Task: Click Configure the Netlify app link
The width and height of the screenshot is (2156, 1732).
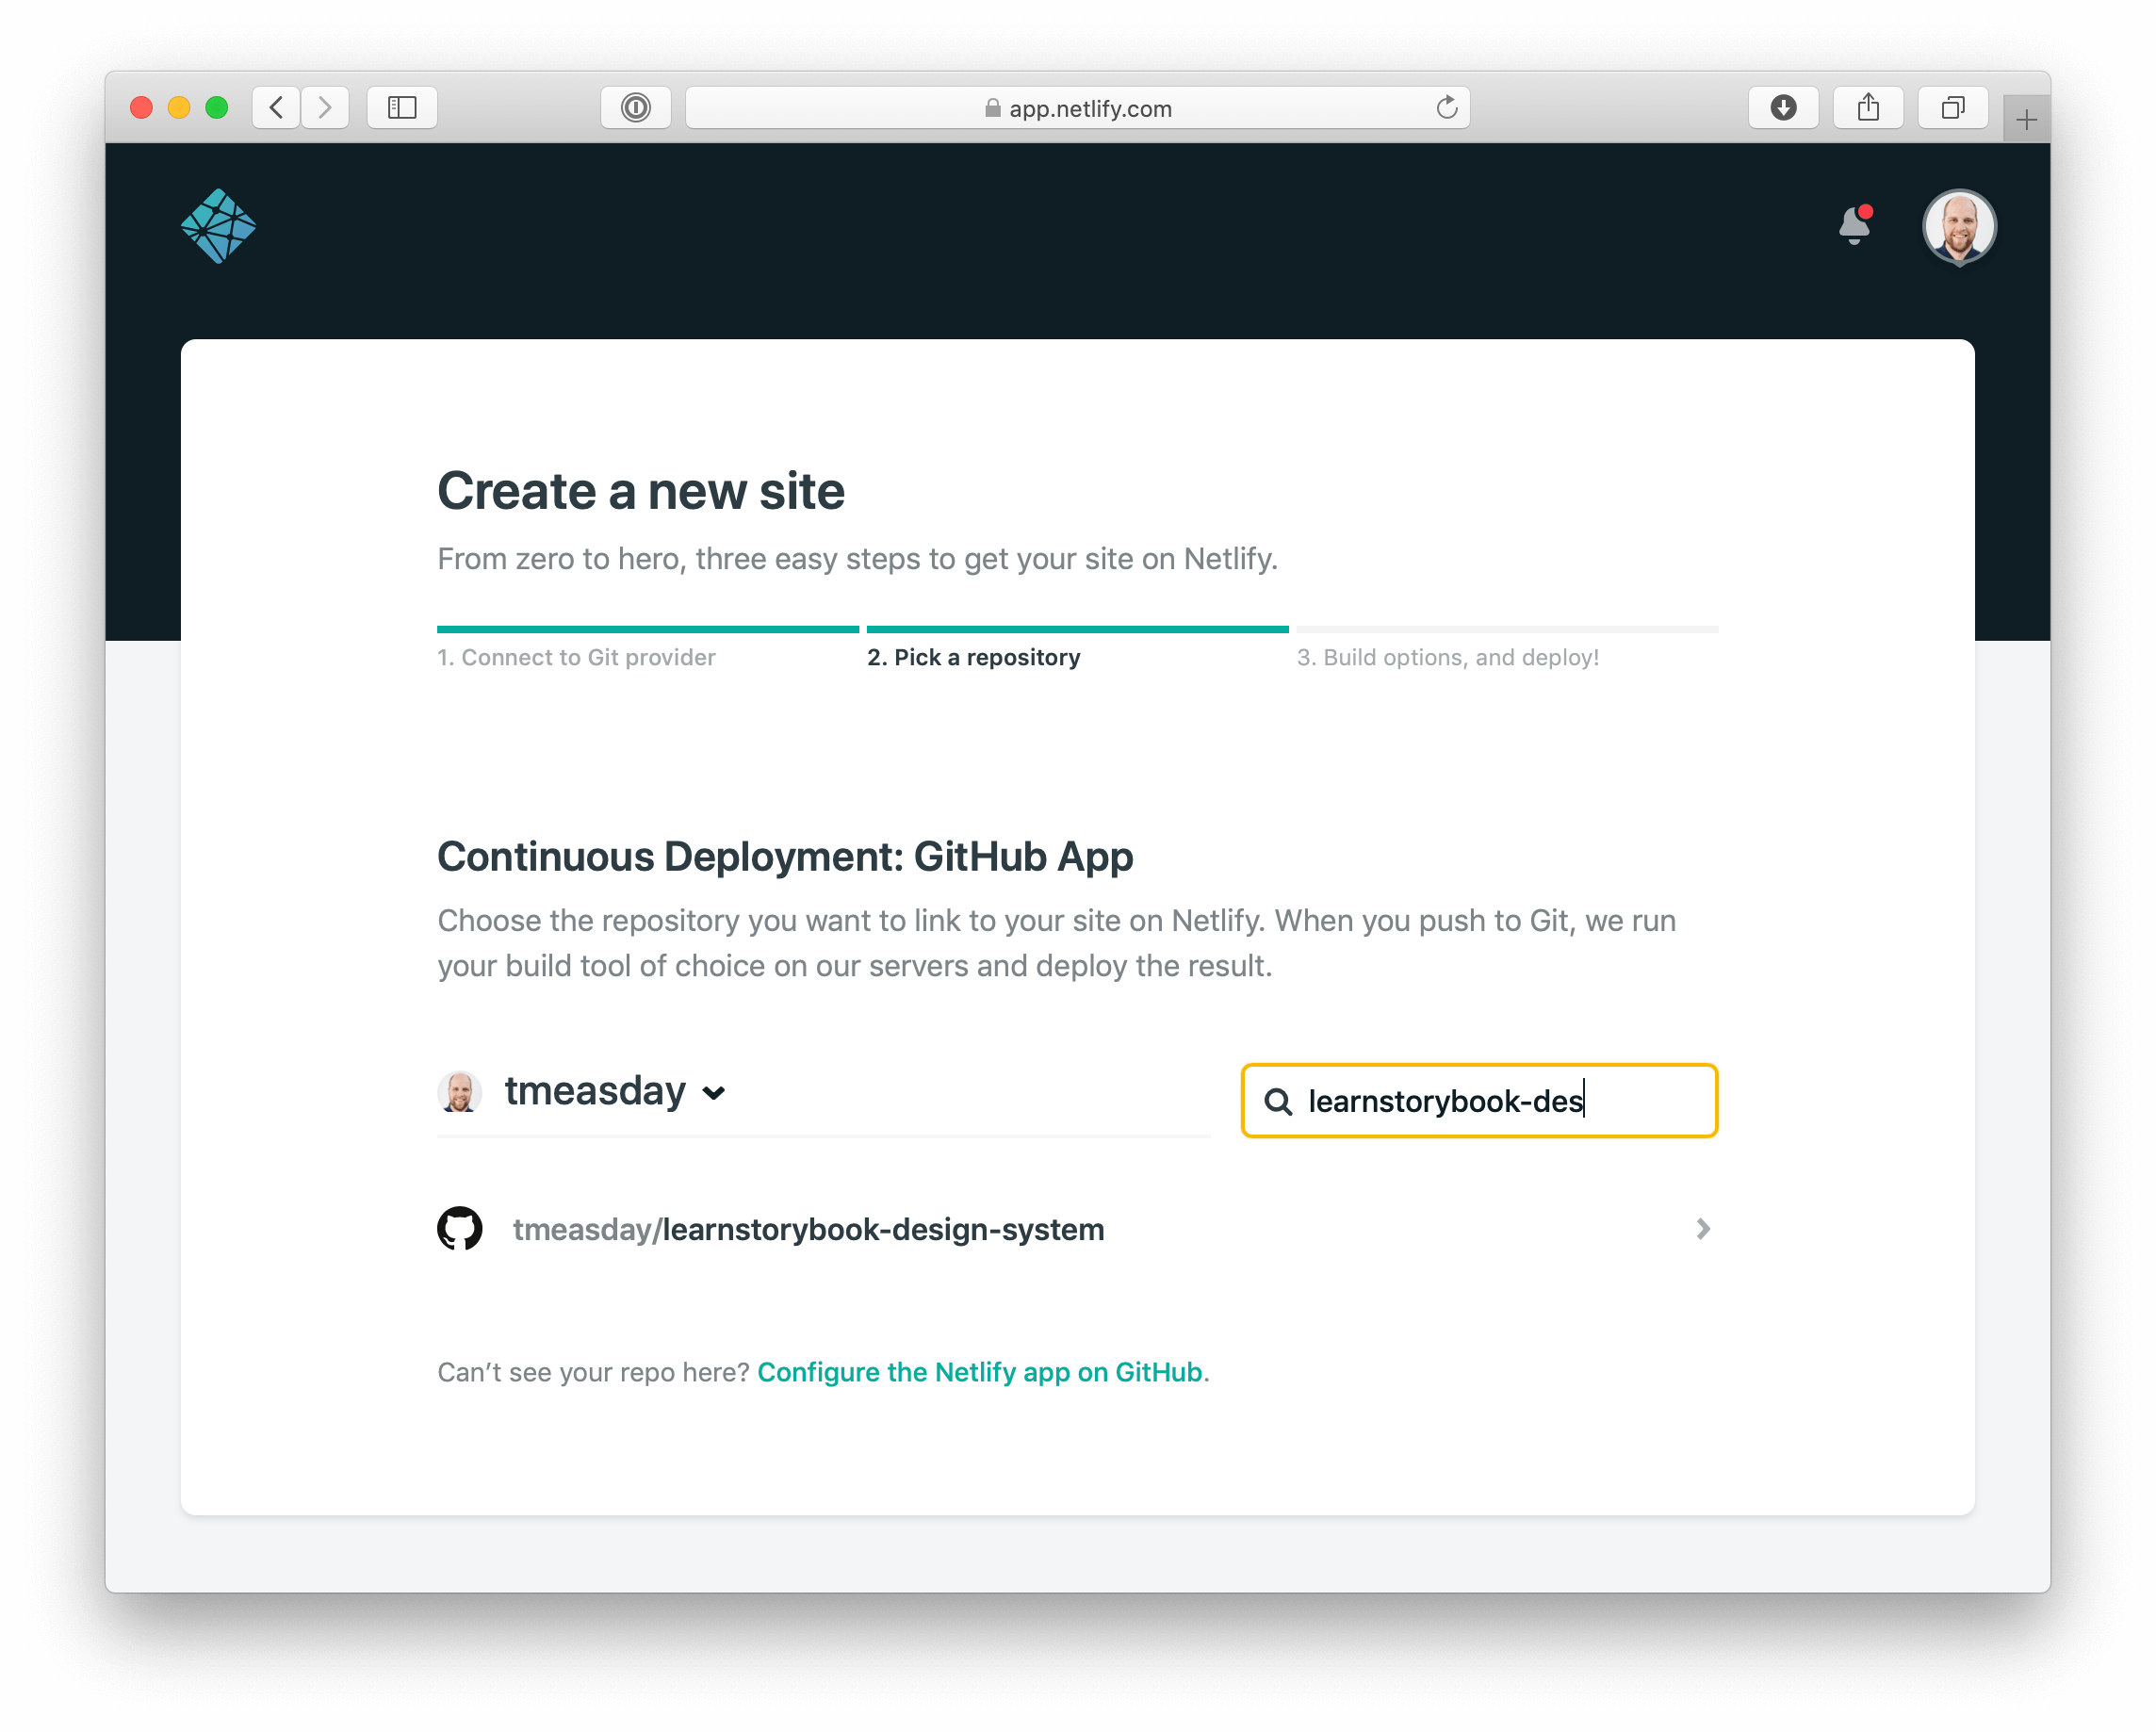Action: pyautogui.click(x=979, y=1371)
